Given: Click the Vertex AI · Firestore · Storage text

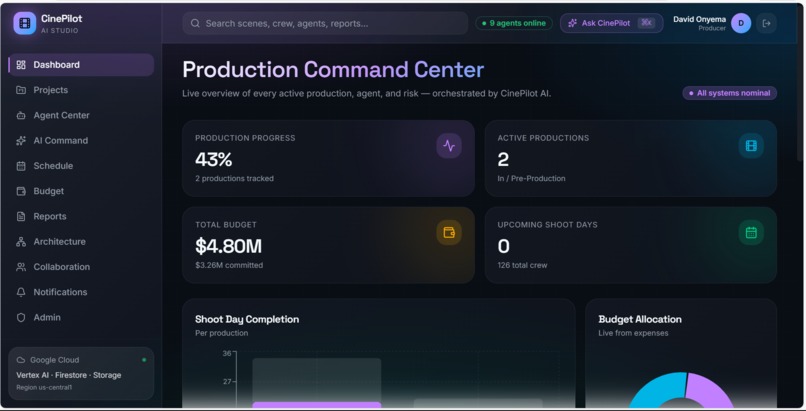Looking at the screenshot, I should (69, 375).
